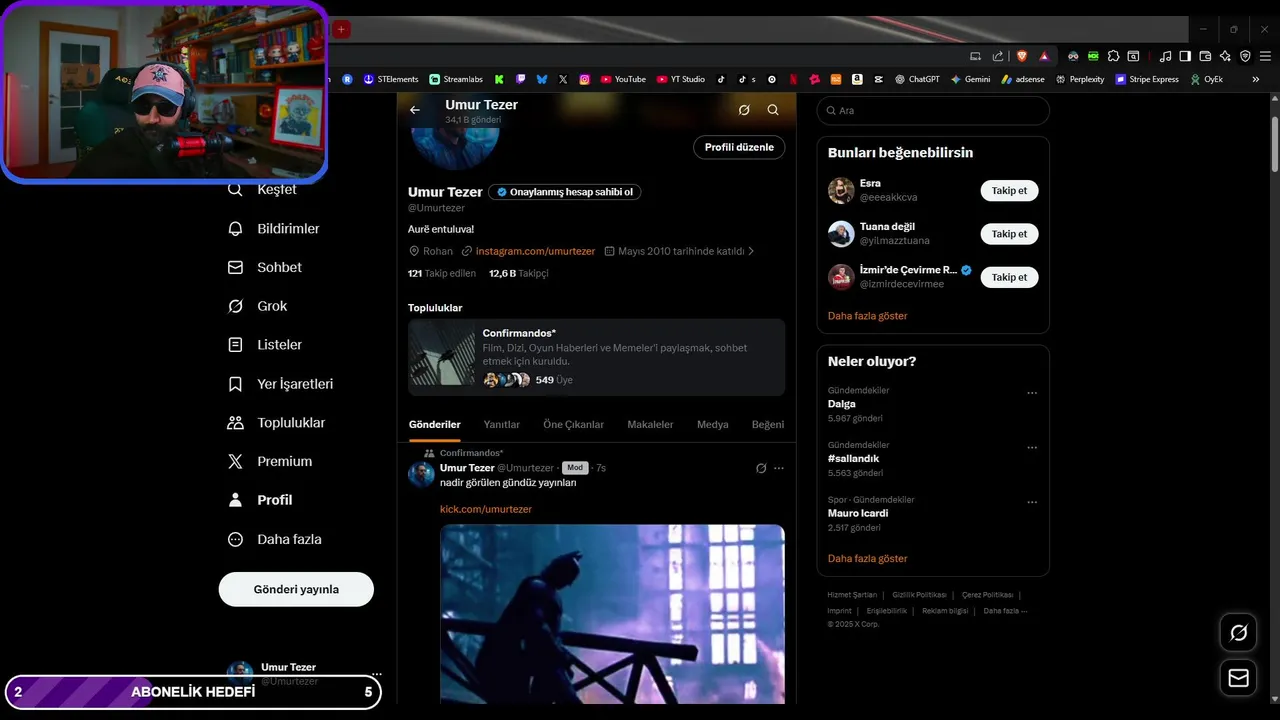Image resolution: width=1280 pixels, height=720 pixels.
Task: Switch to the Medya tab
Action: (x=713, y=424)
